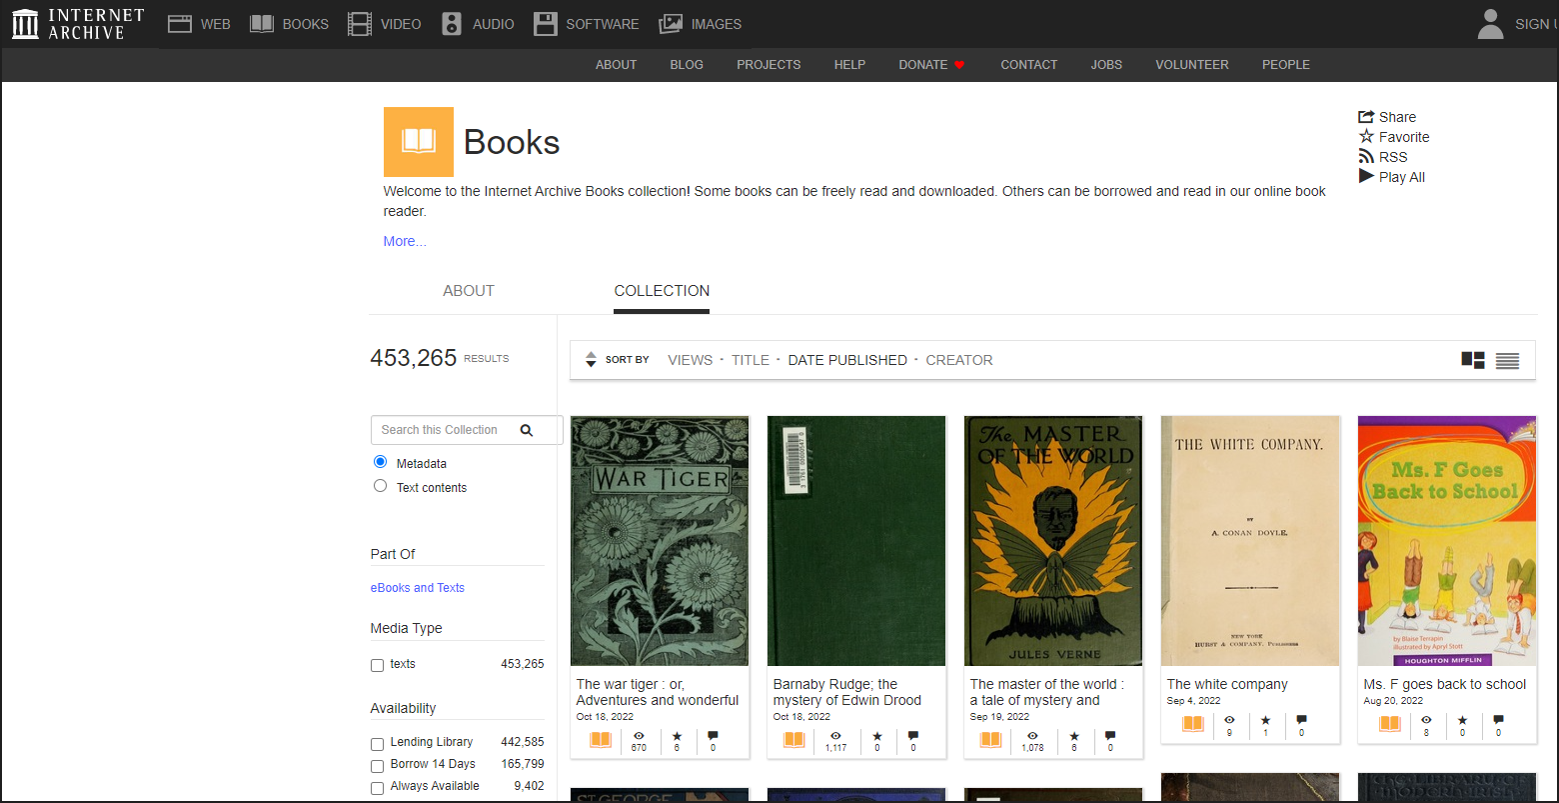
Task: Open the VOLUNTEER menu item
Action: pos(1192,65)
